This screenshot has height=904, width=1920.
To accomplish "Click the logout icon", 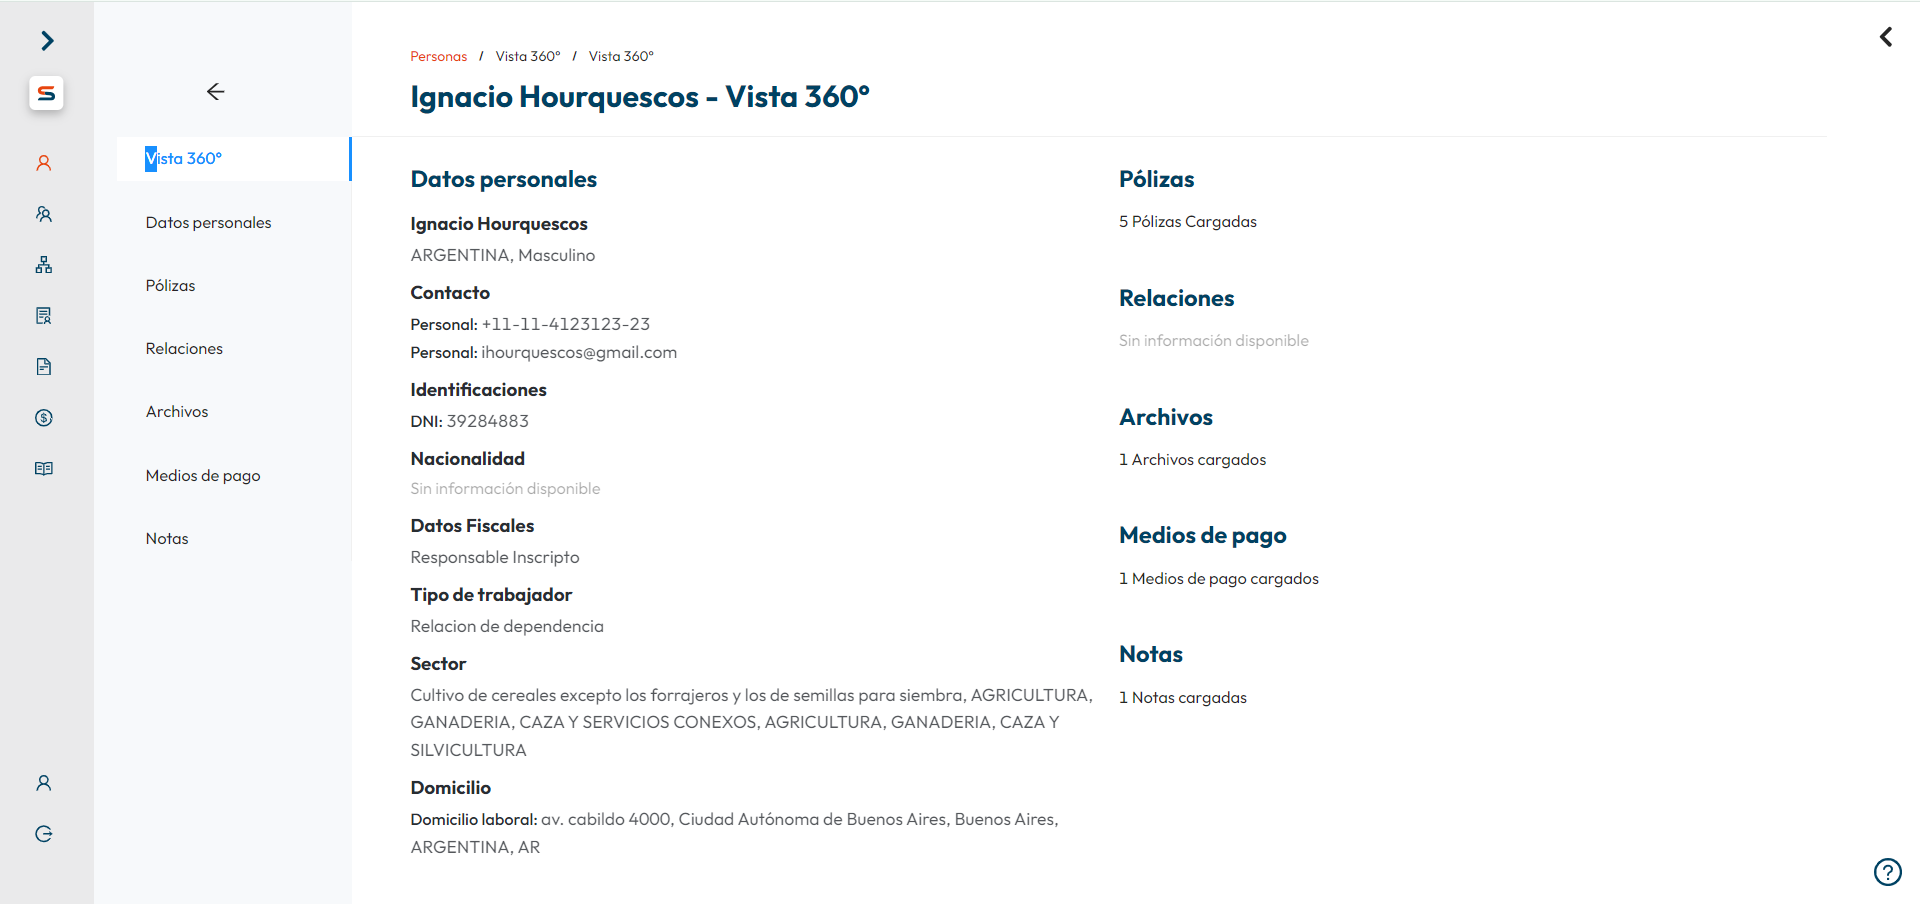I will click(x=44, y=834).
